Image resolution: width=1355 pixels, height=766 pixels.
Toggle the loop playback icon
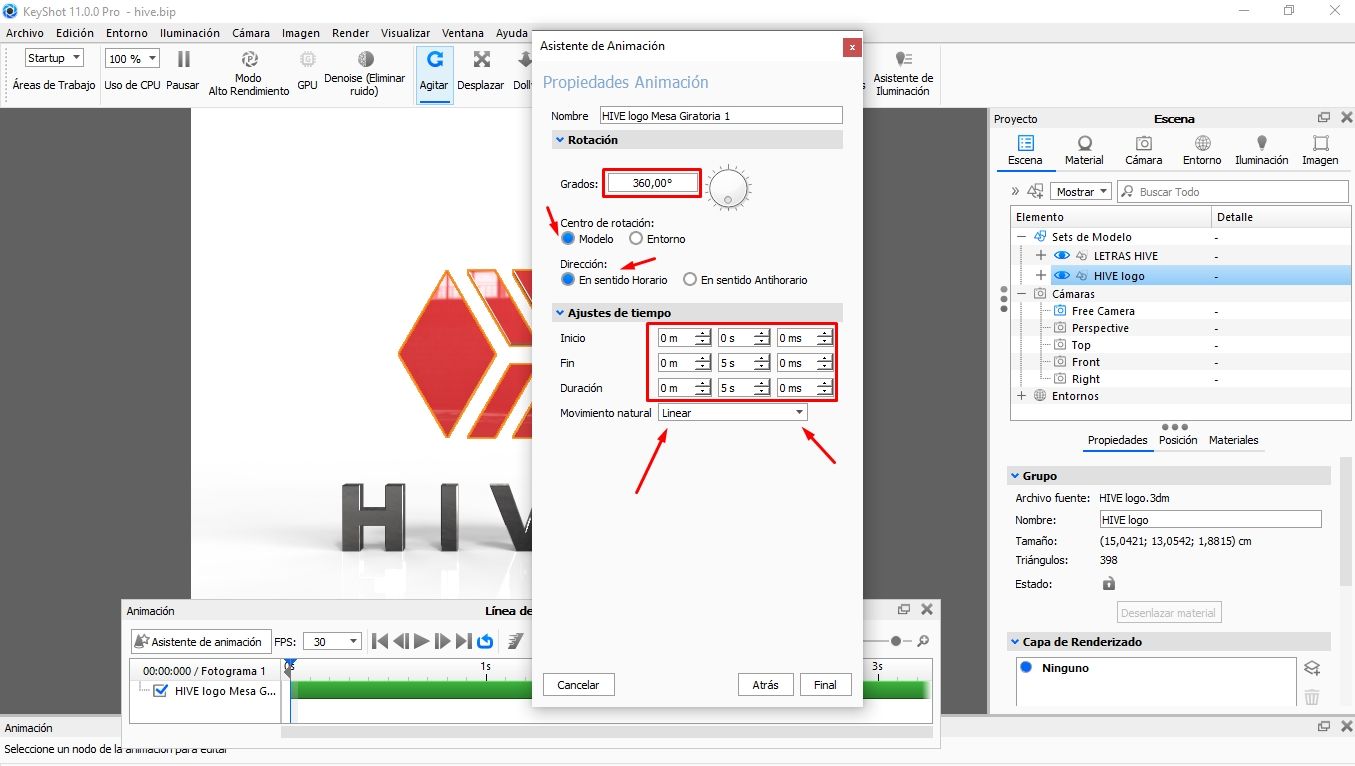485,641
